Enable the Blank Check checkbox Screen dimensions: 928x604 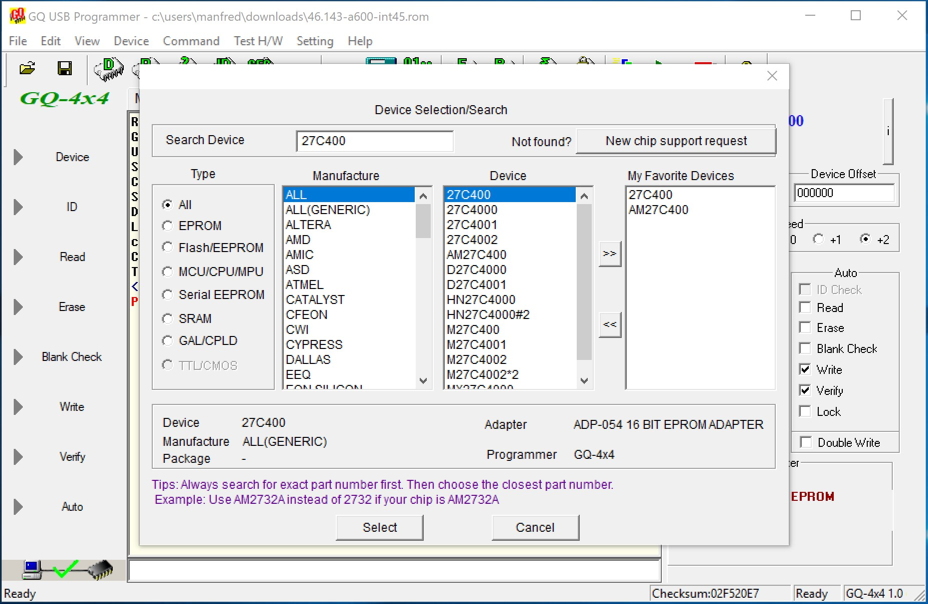tap(805, 349)
